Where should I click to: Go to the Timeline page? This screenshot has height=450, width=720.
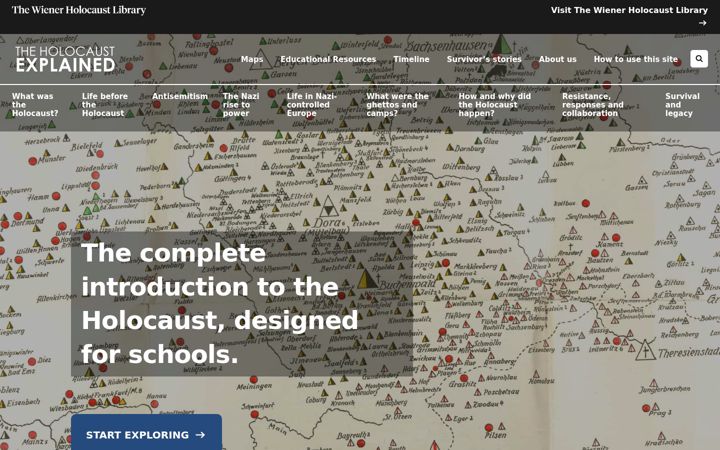coord(411,59)
